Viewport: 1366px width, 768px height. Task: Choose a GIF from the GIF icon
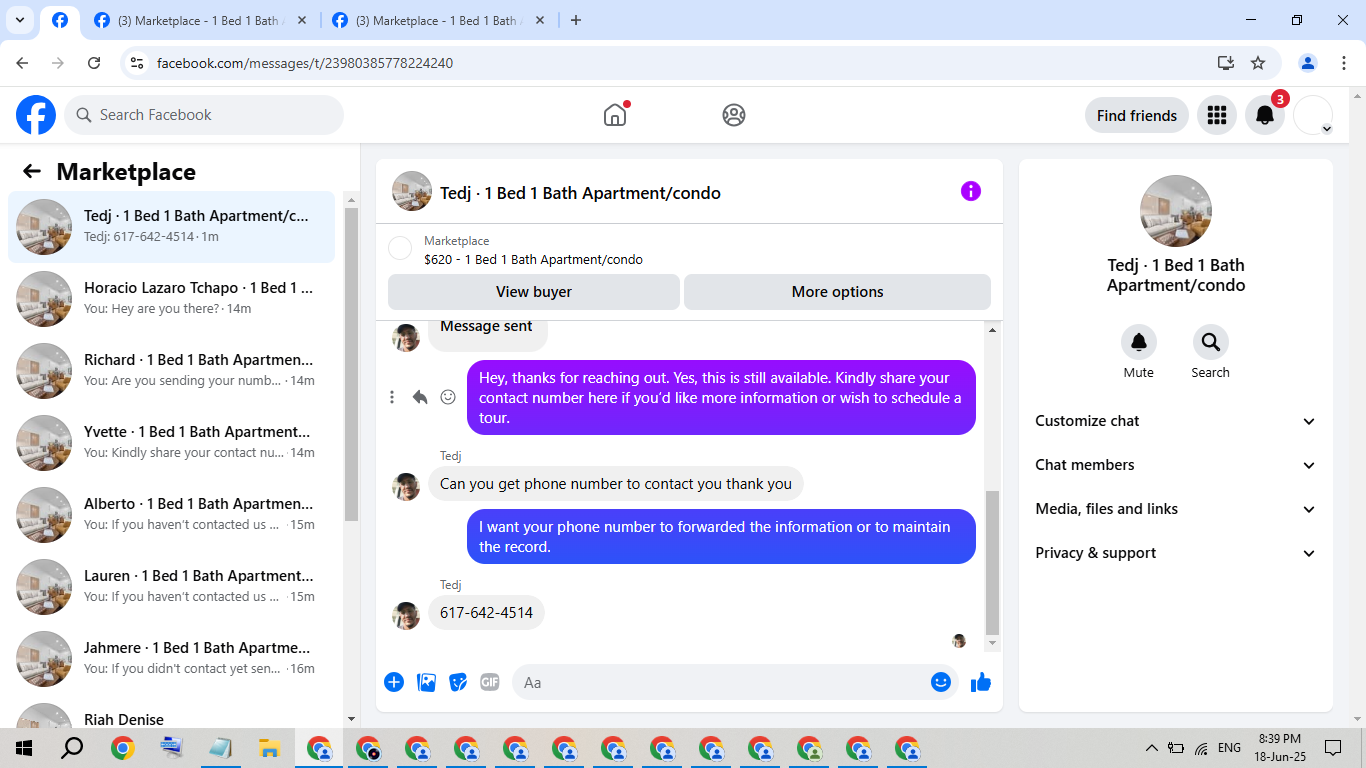click(x=490, y=682)
